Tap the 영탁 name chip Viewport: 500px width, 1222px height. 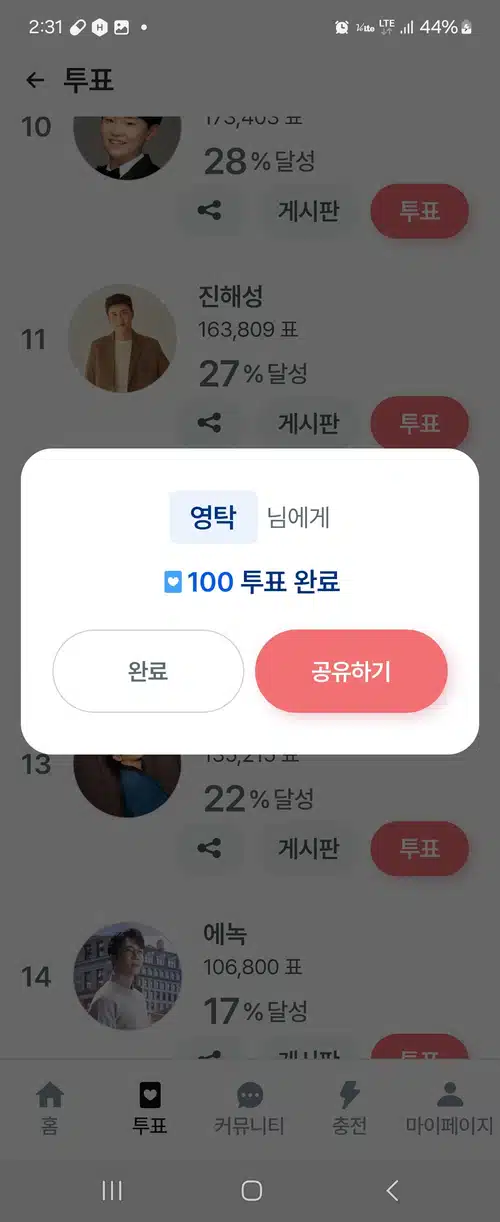[x=213, y=517]
